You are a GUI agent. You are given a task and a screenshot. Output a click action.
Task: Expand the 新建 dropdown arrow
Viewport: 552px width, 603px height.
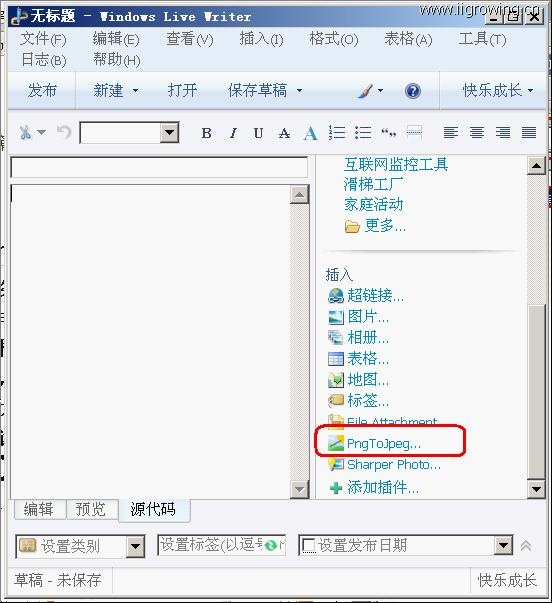135,91
